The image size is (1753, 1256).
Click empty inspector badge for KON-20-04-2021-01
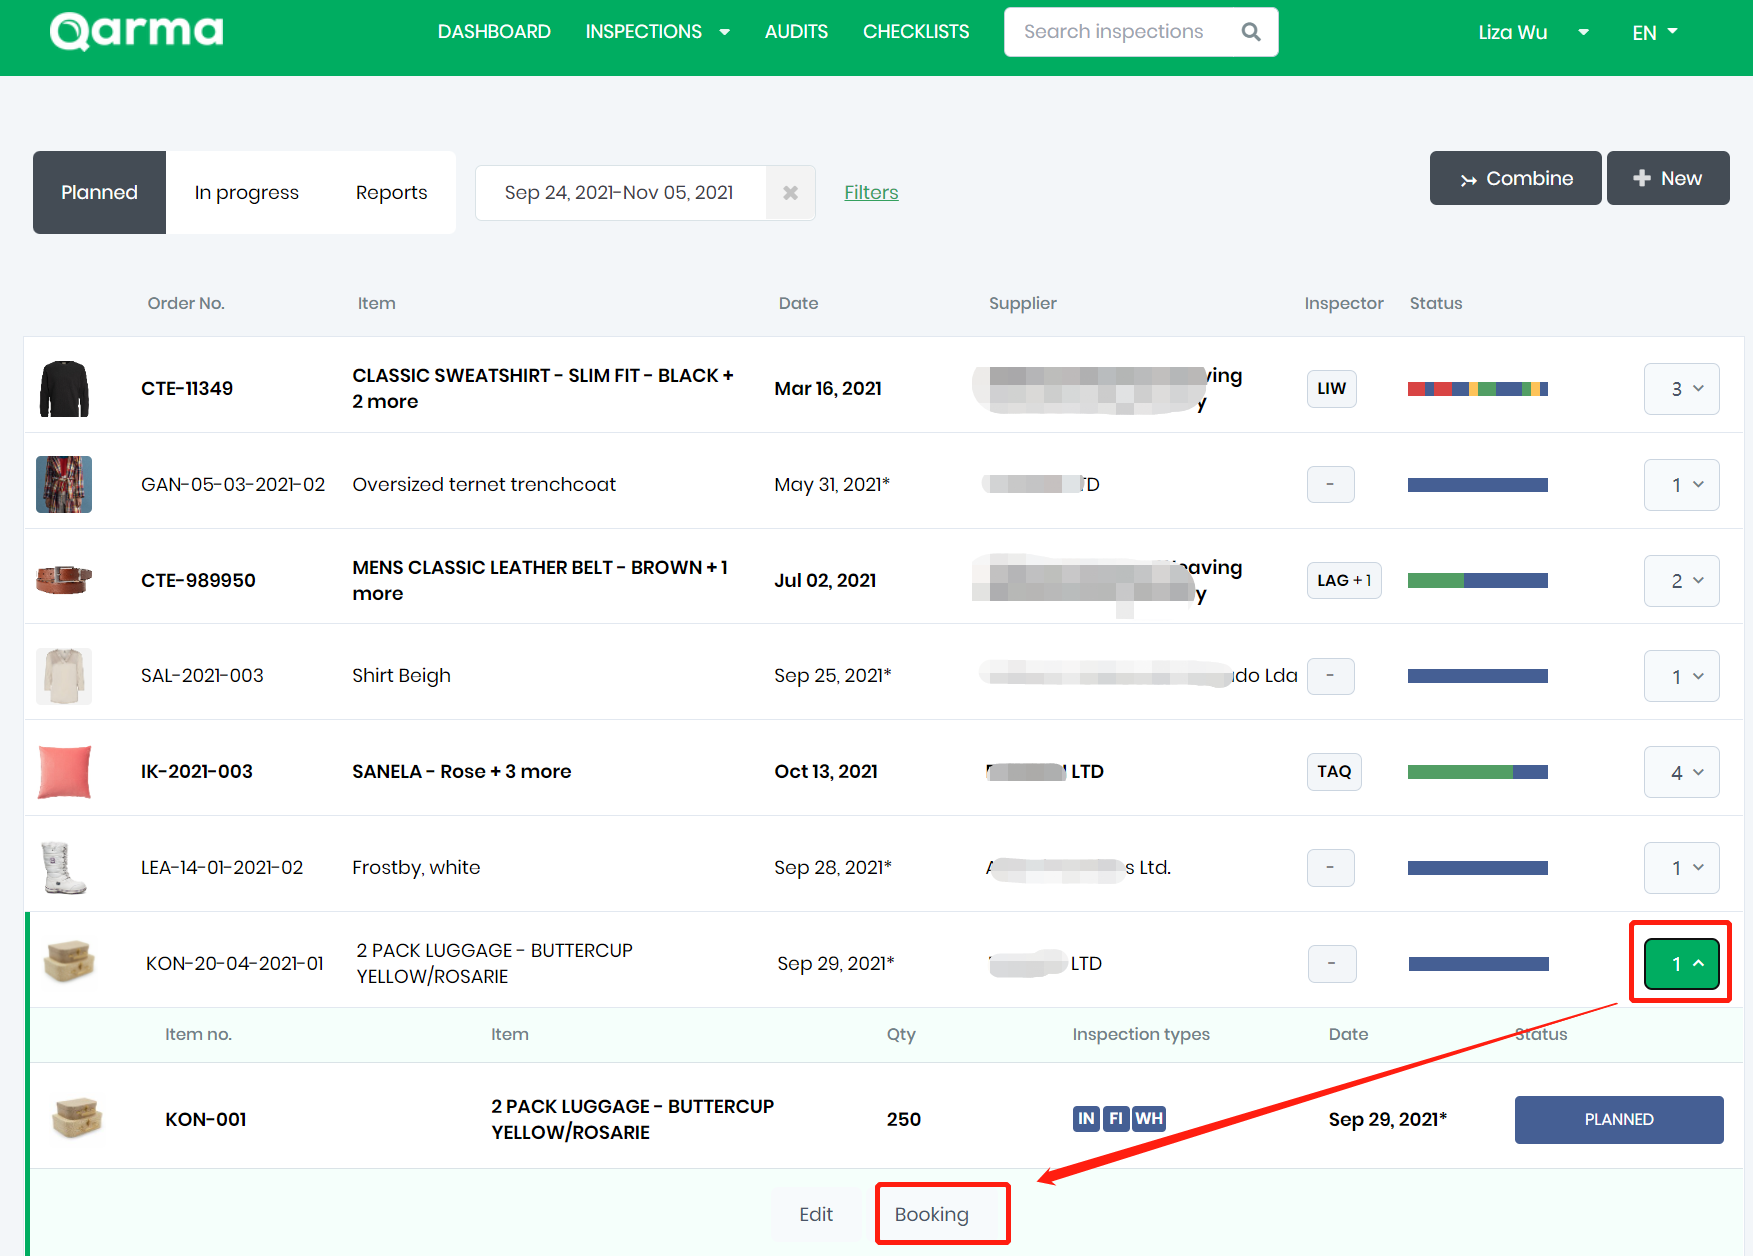coord(1332,964)
